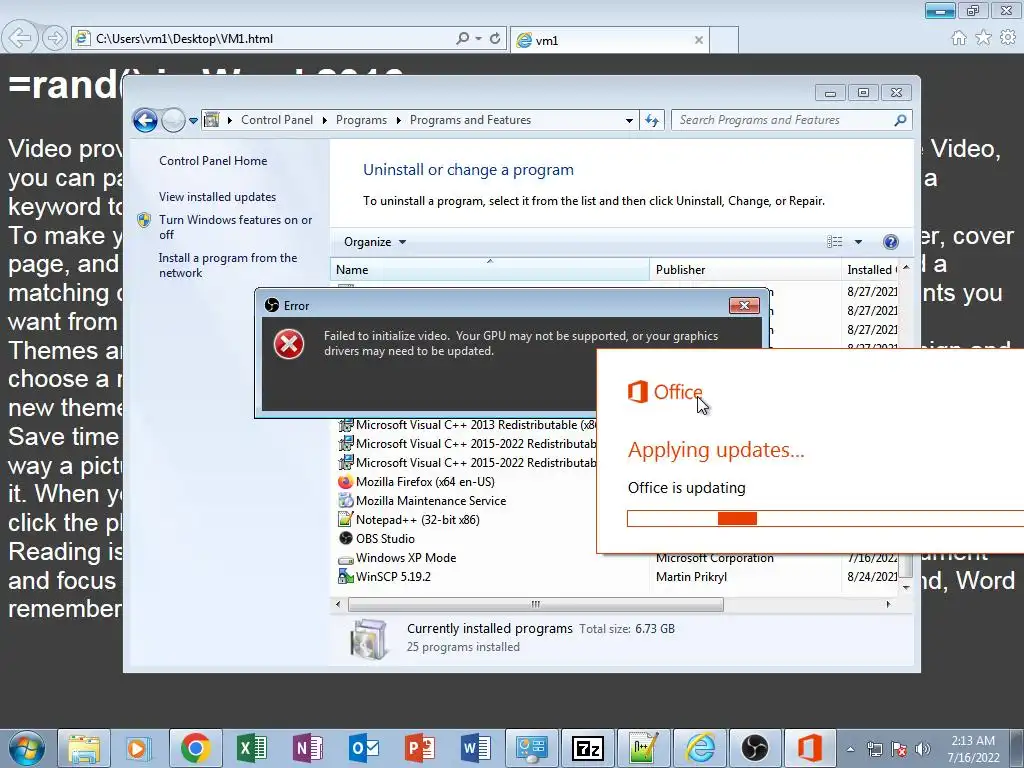Select the vm1 browser tab

click(609, 40)
